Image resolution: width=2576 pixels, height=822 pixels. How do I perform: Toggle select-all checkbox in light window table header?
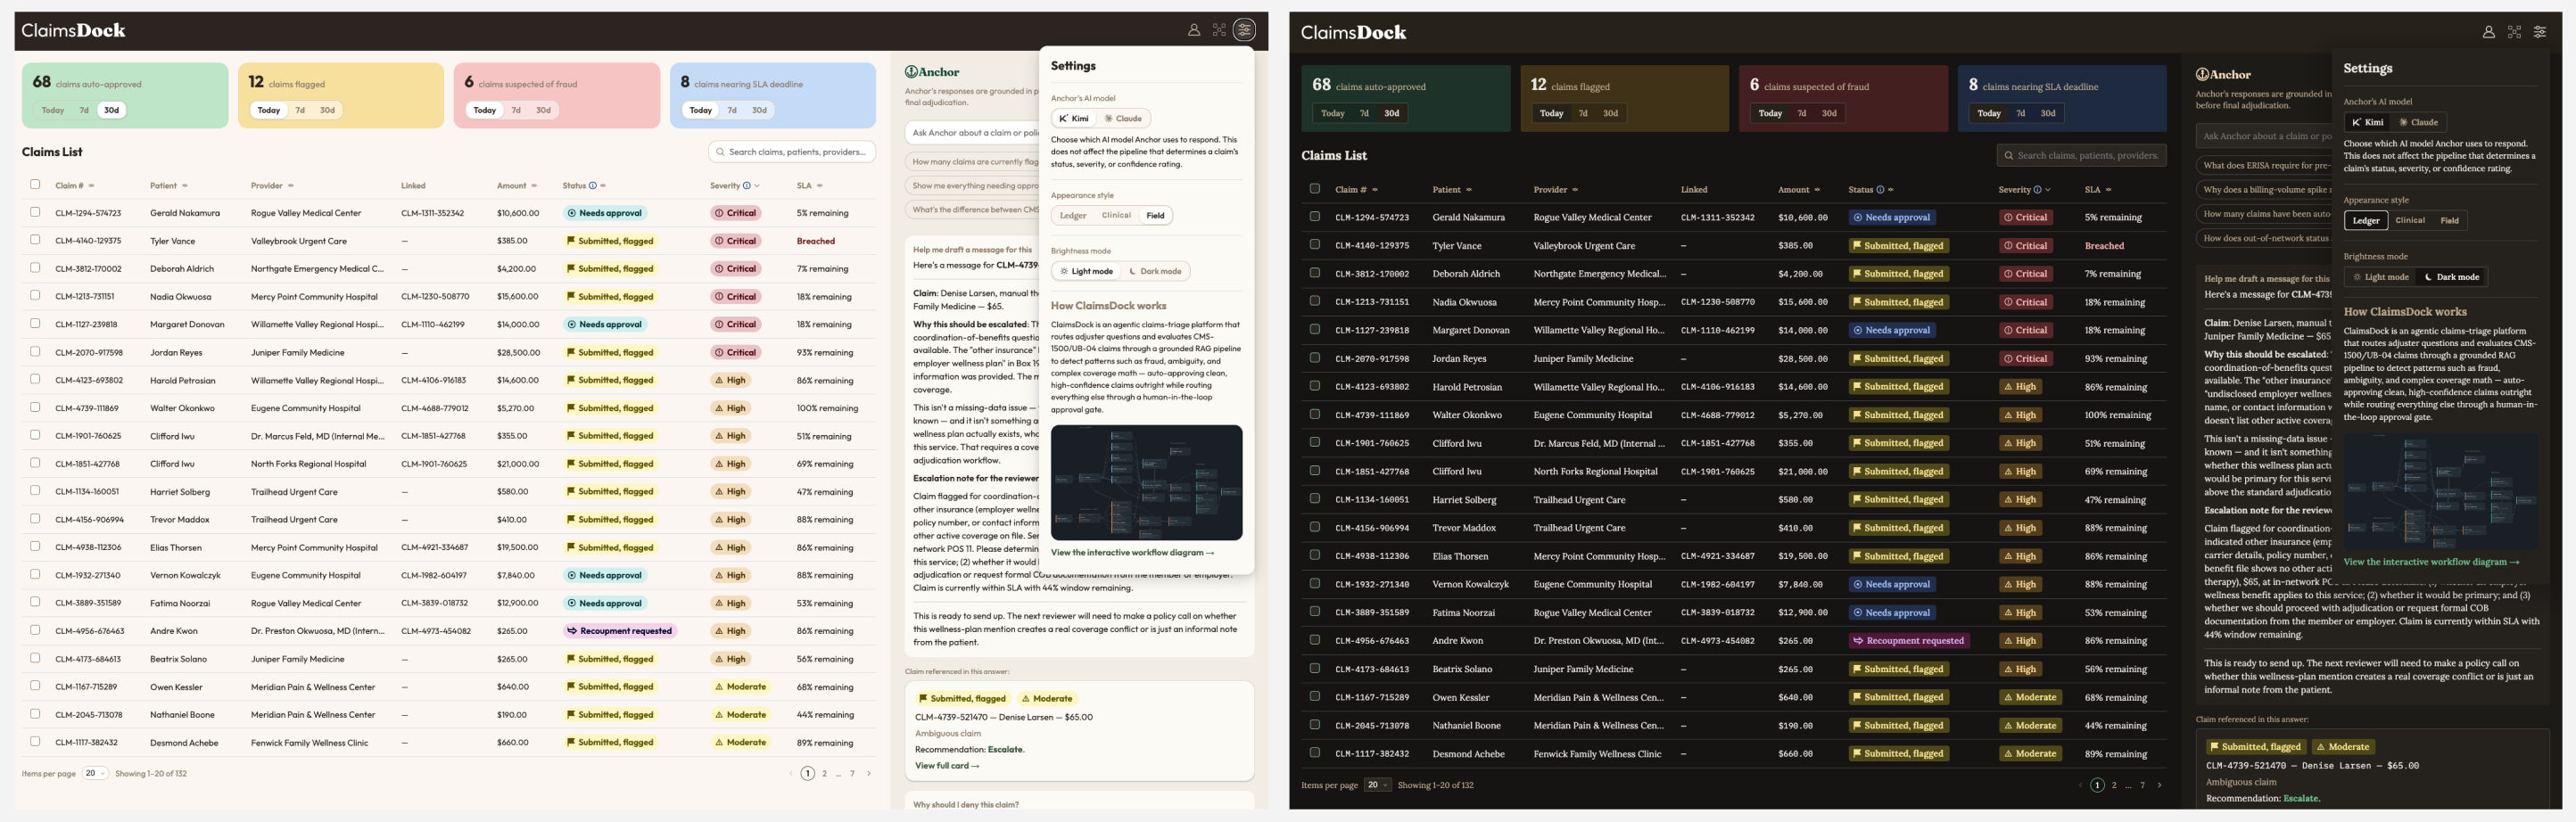35,184
